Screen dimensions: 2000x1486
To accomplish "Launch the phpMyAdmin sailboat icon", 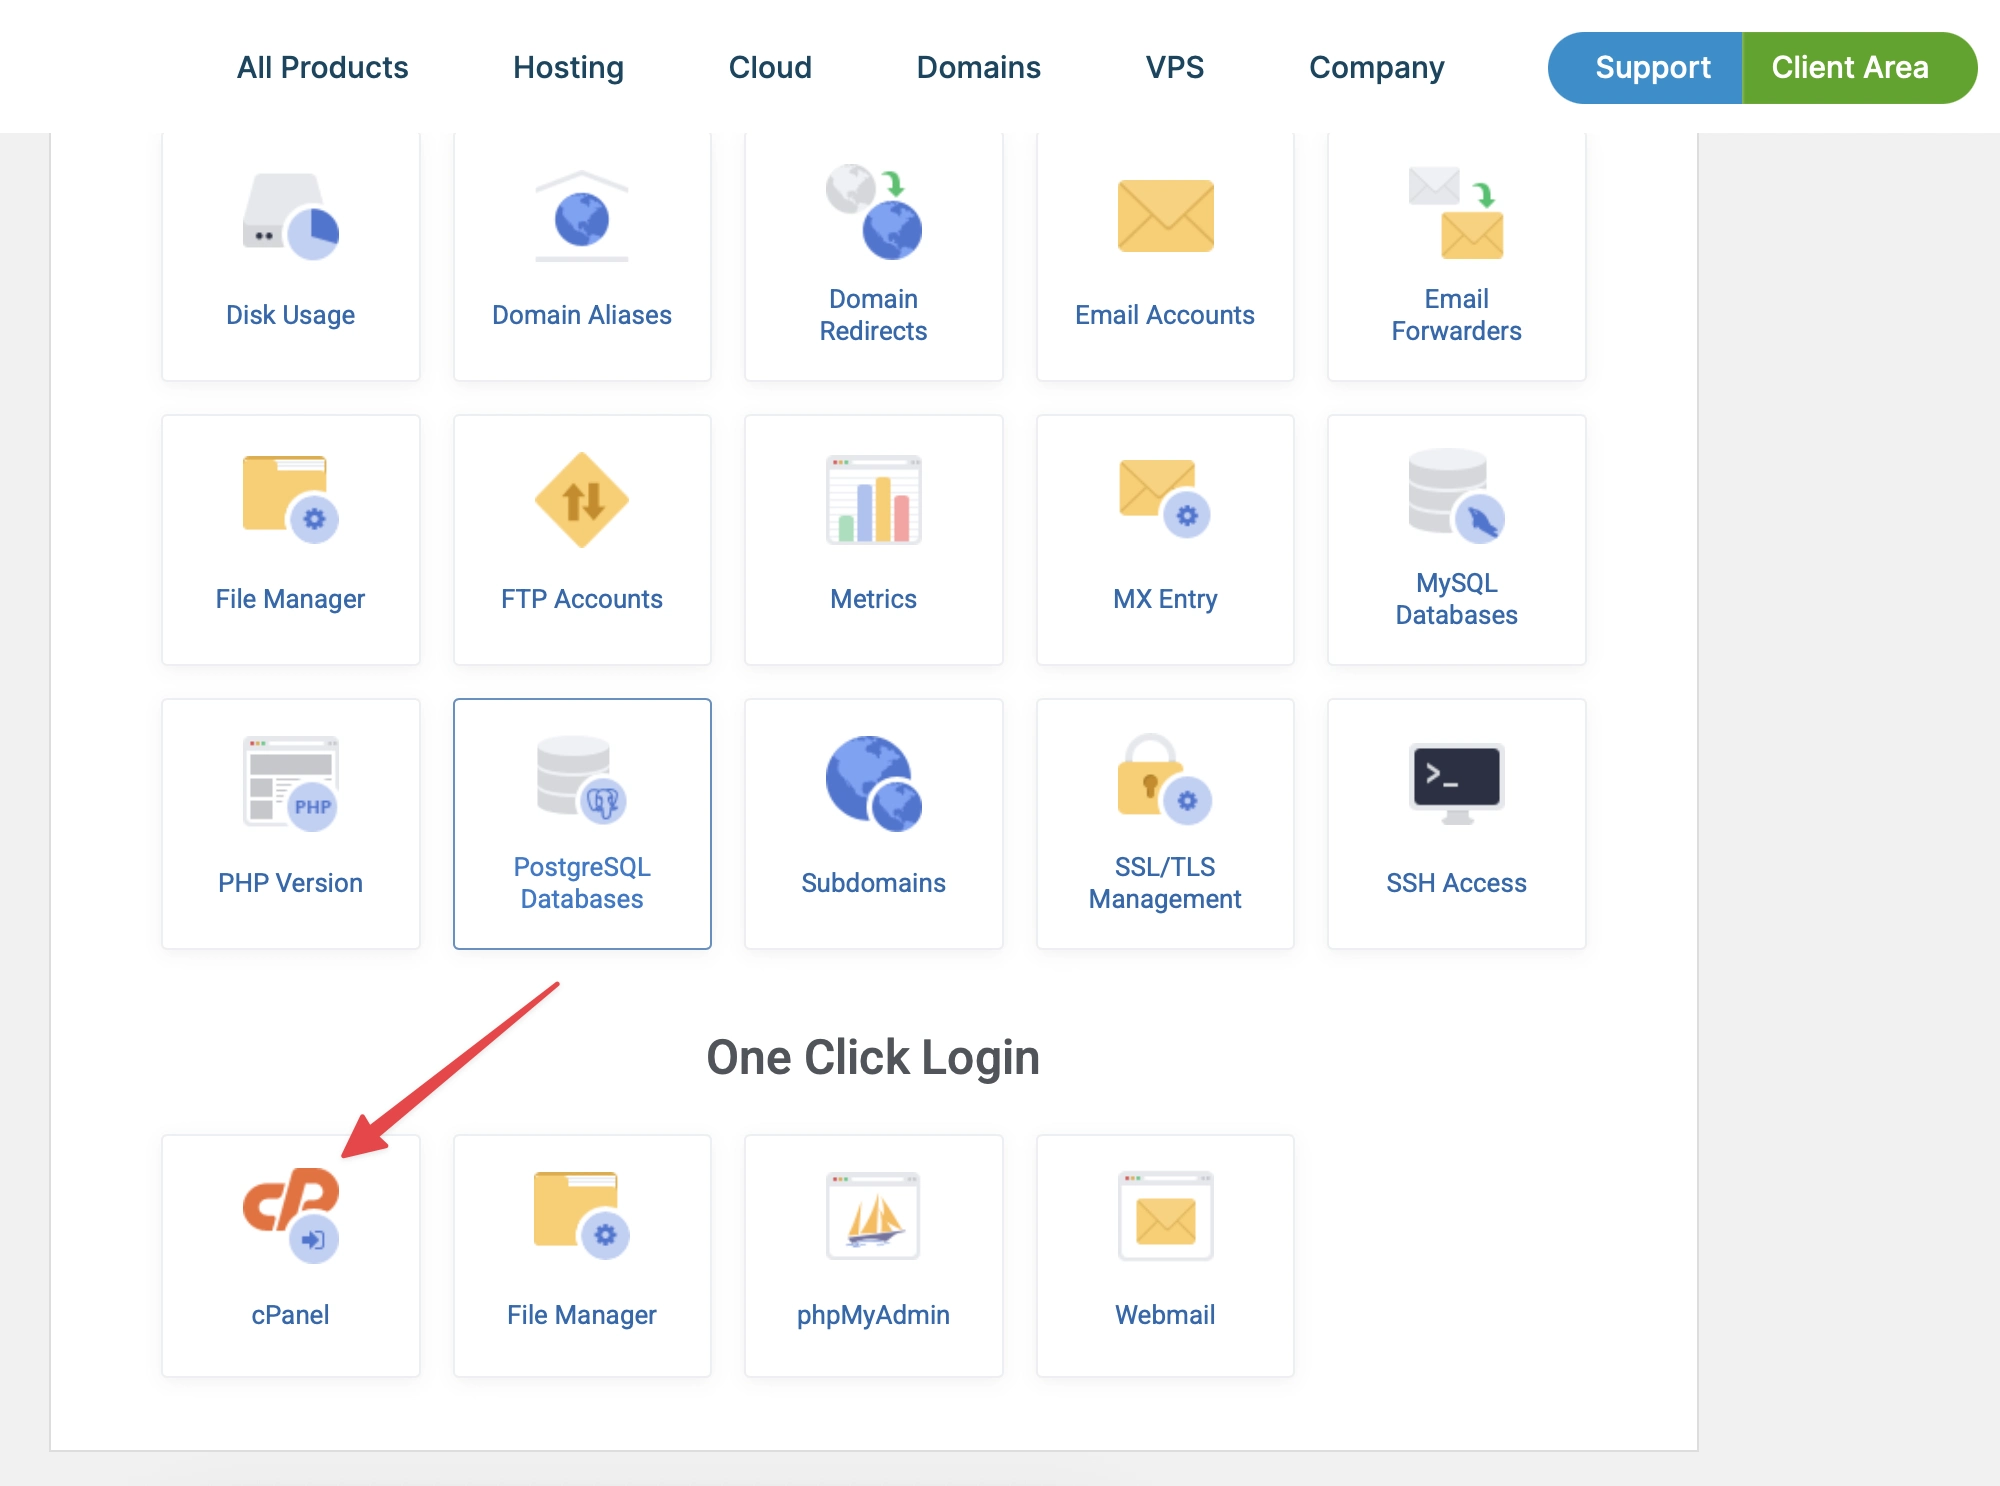I will point(873,1215).
